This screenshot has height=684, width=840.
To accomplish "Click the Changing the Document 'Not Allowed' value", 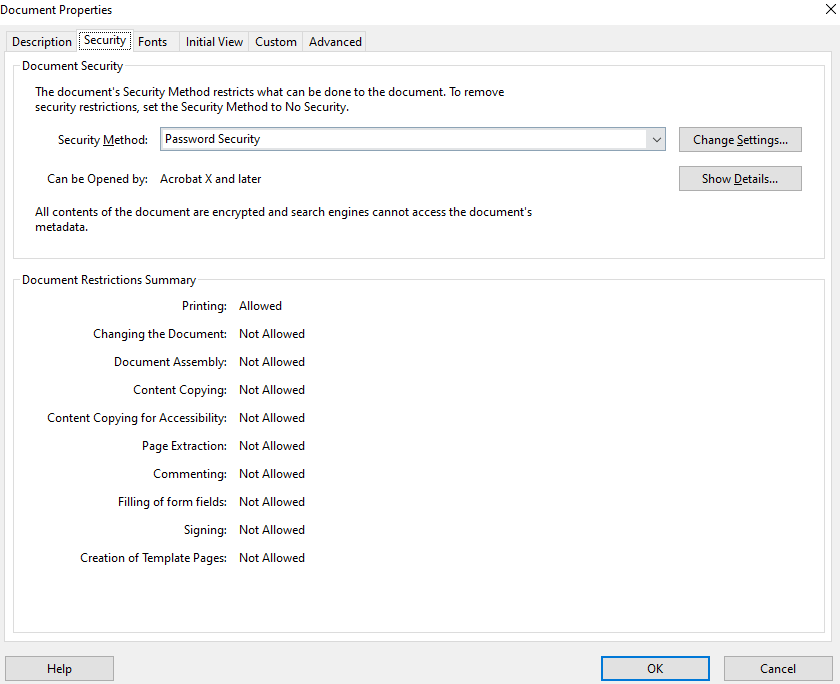I will (272, 334).
